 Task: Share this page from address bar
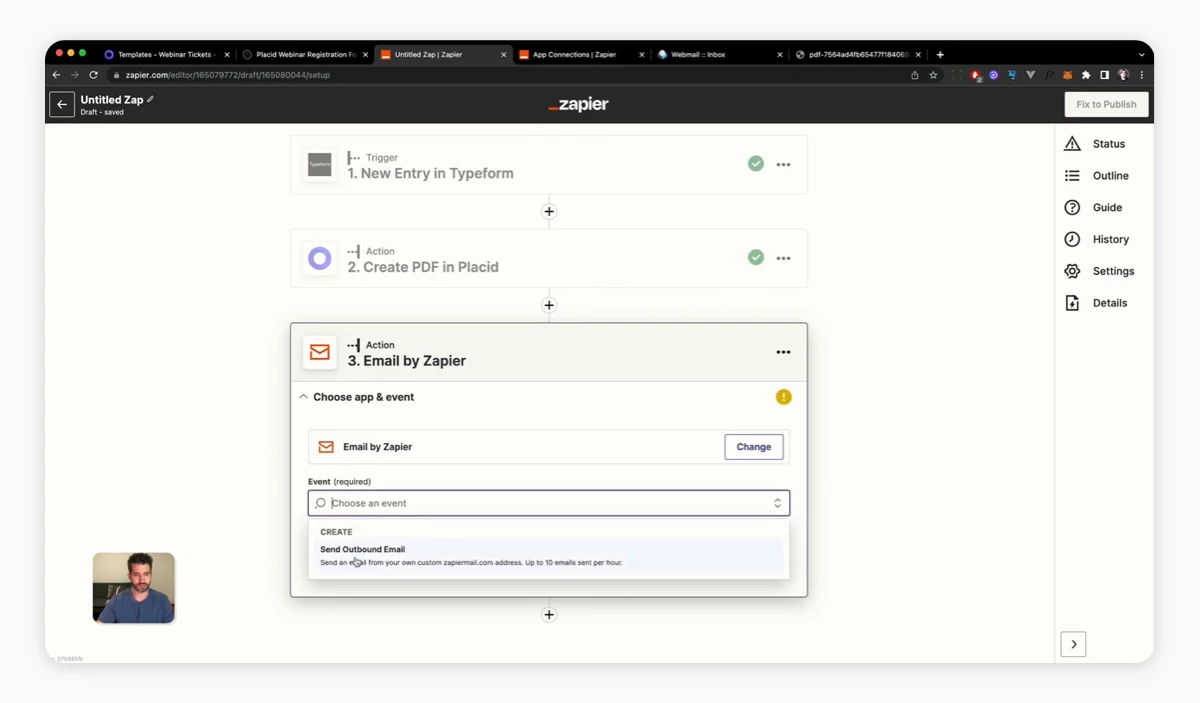click(x=914, y=75)
